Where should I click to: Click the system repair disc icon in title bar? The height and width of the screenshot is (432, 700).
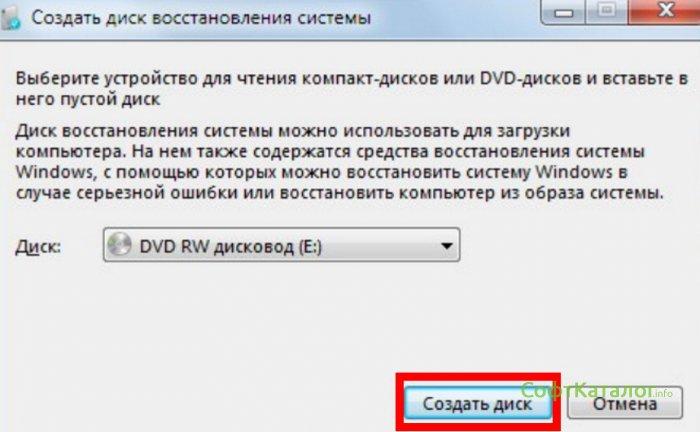pyautogui.click(x=10, y=18)
